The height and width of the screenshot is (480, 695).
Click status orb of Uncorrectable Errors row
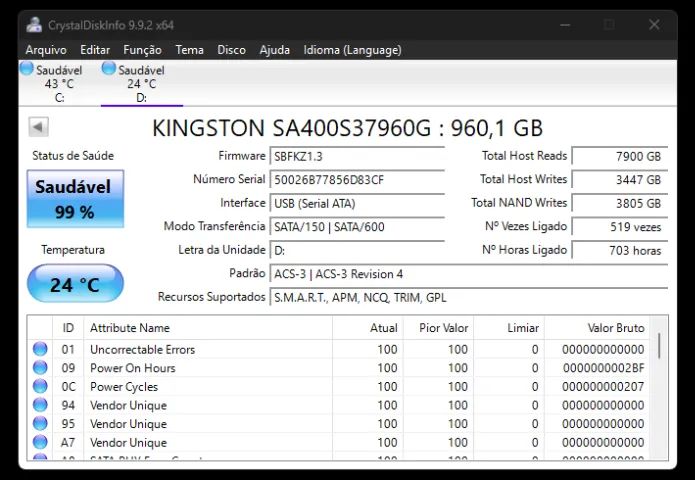[x=40, y=349]
